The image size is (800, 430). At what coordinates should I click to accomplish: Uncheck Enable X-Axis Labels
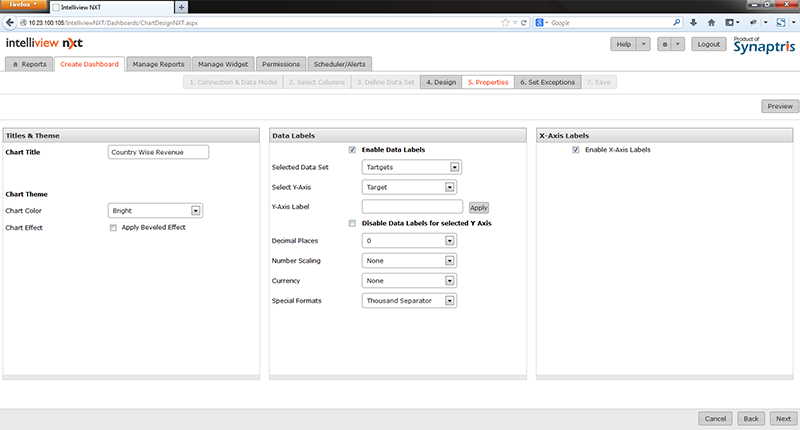click(x=576, y=150)
